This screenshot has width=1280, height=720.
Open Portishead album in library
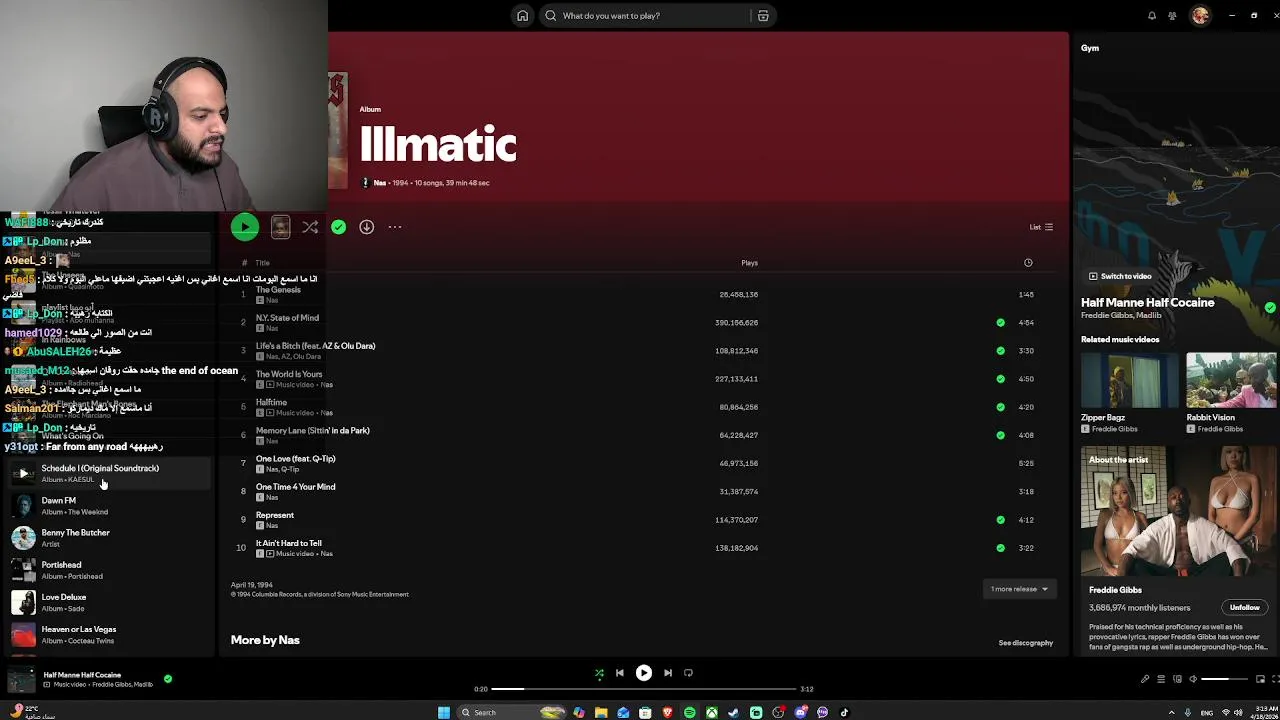[108, 570]
